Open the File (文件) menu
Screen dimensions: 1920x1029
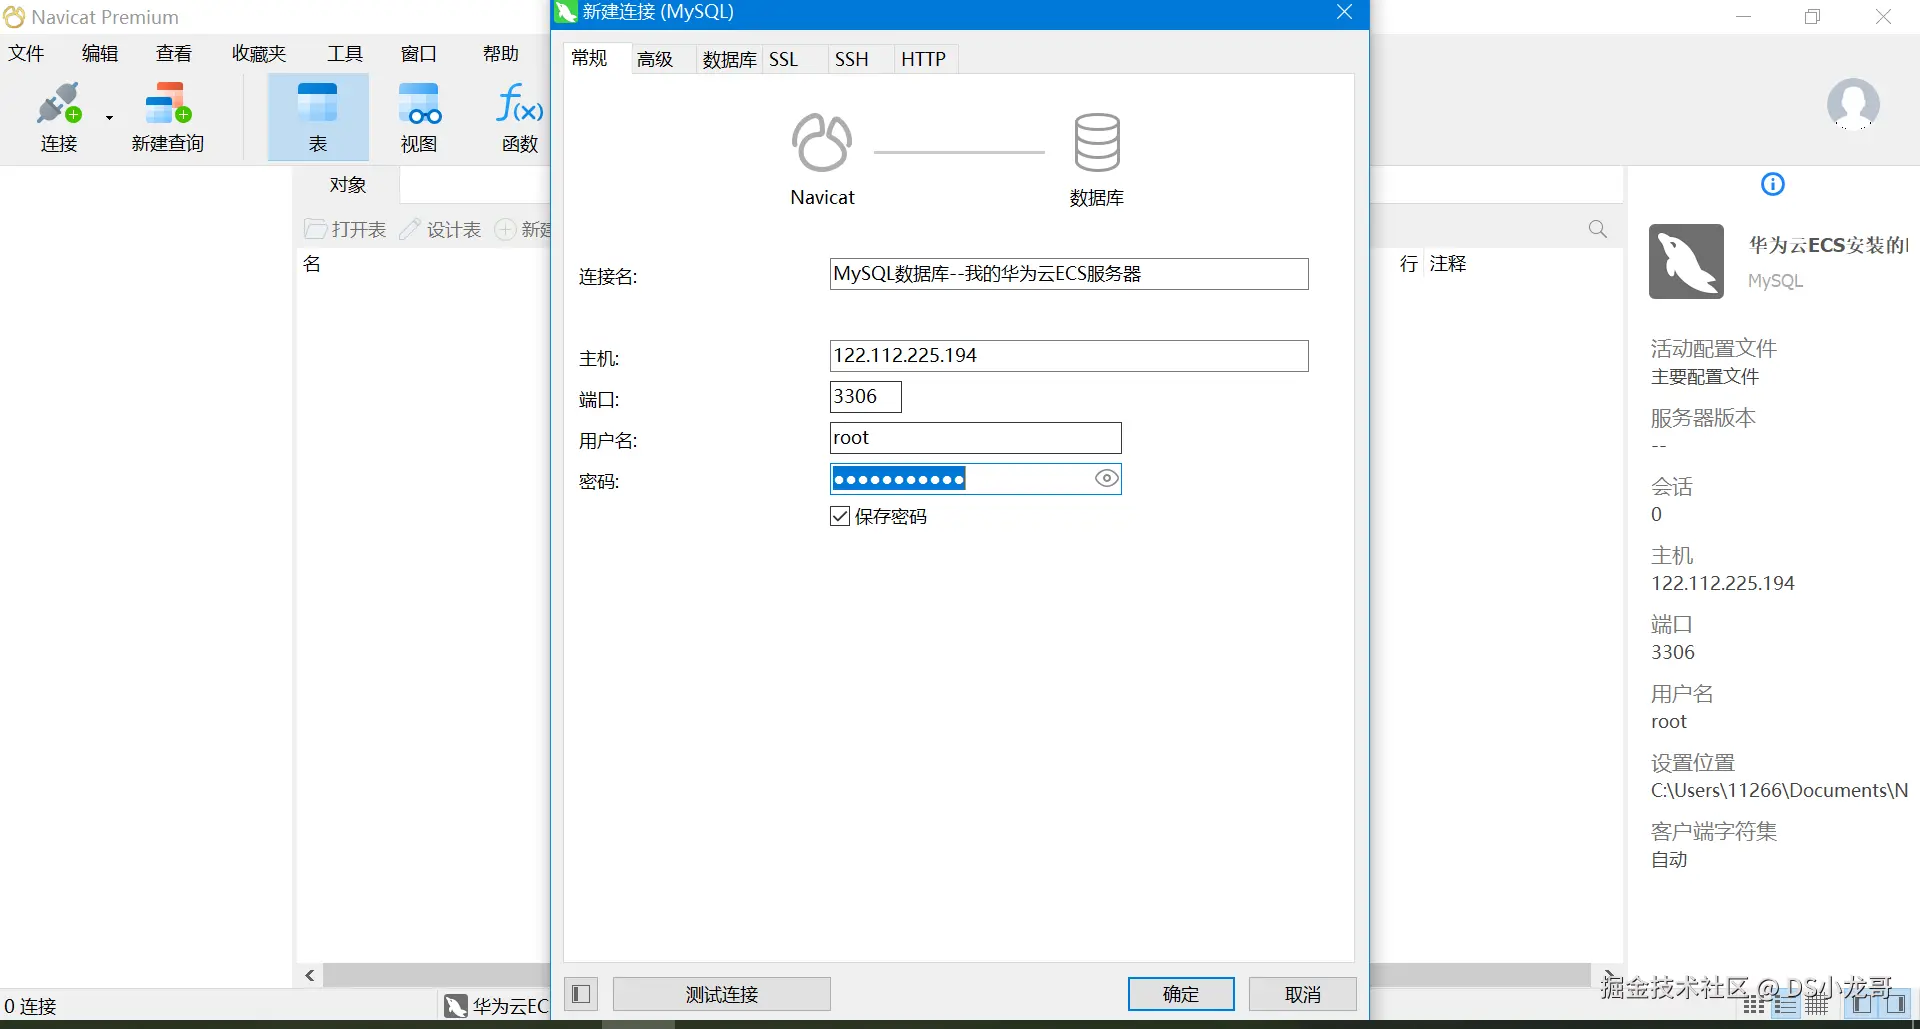pyautogui.click(x=26, y=53)
